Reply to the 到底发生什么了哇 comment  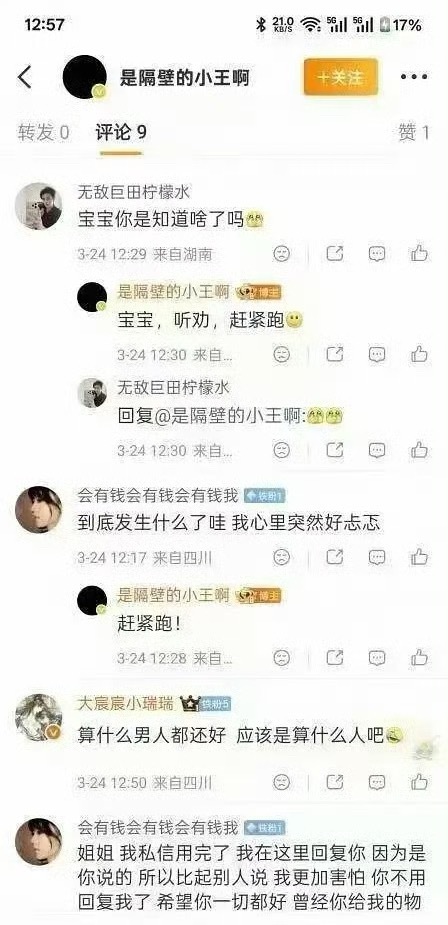click(377, 557)
